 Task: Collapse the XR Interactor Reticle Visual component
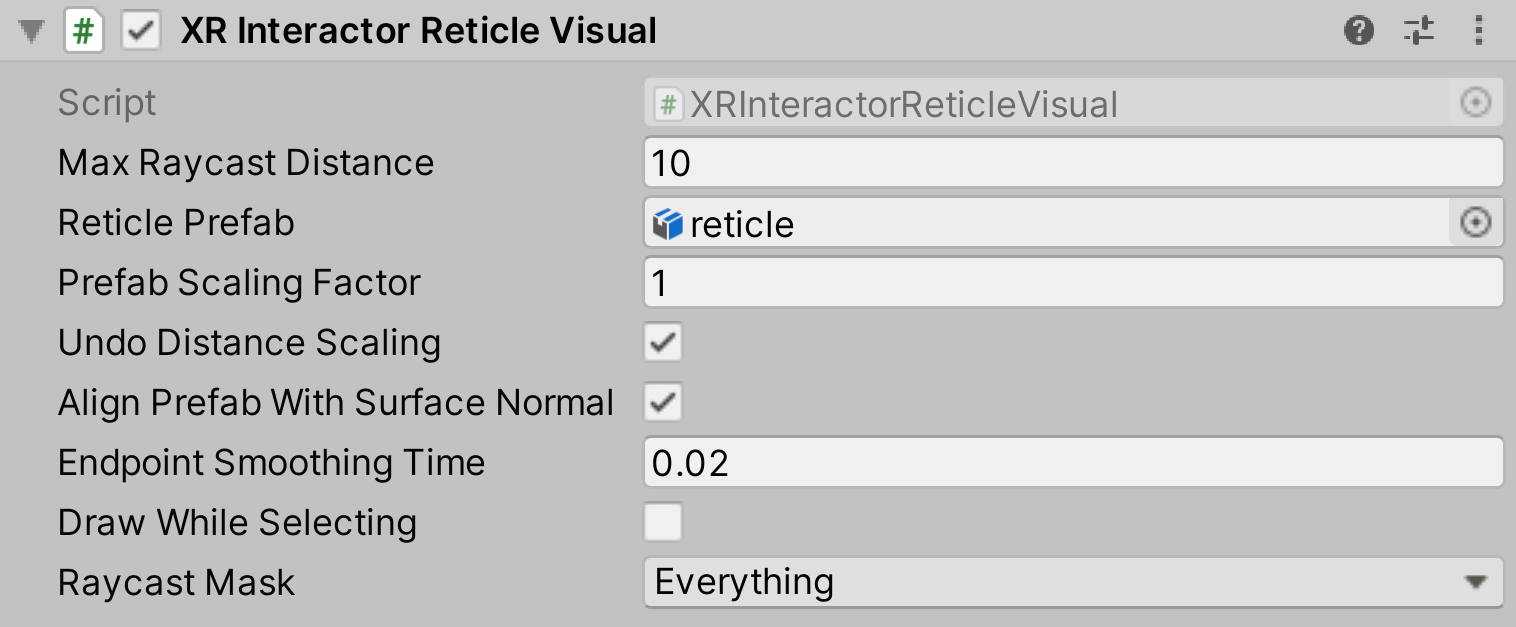coord(30,30)
